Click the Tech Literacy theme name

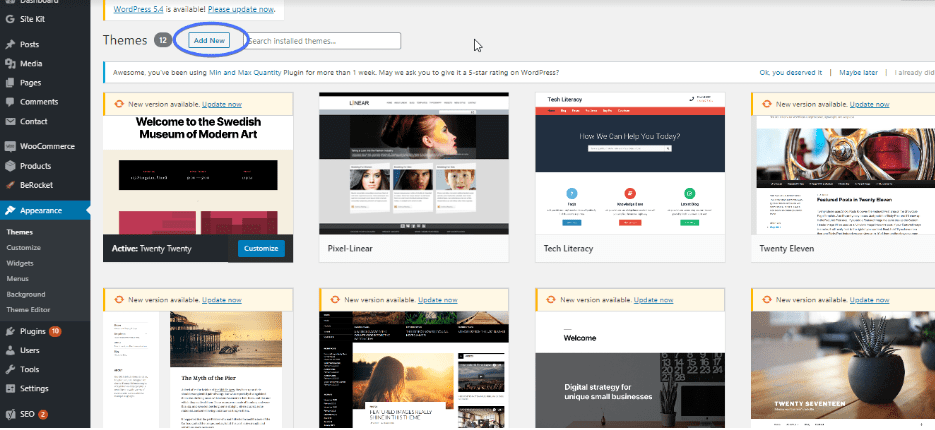(568, 249)
